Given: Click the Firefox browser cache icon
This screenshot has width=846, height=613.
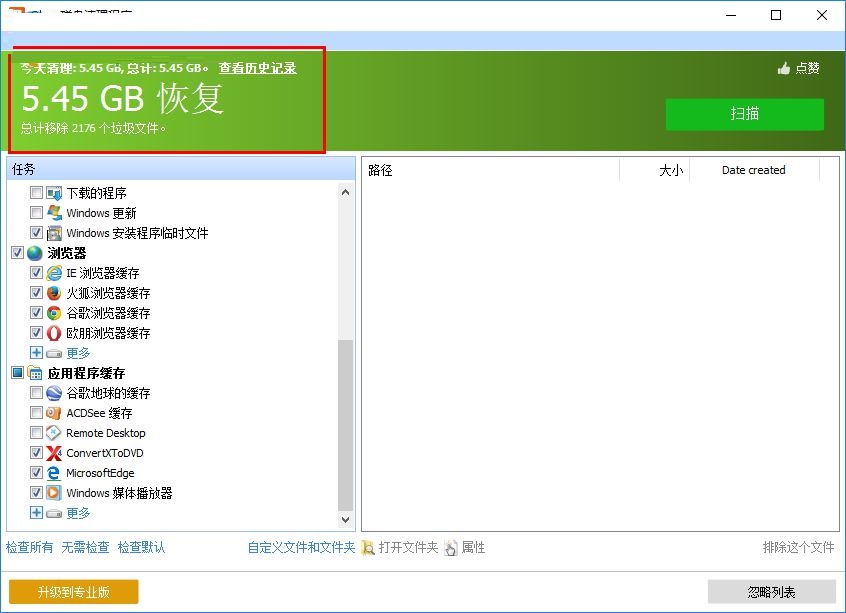Looking at the screenshot, I should (53, 293).
